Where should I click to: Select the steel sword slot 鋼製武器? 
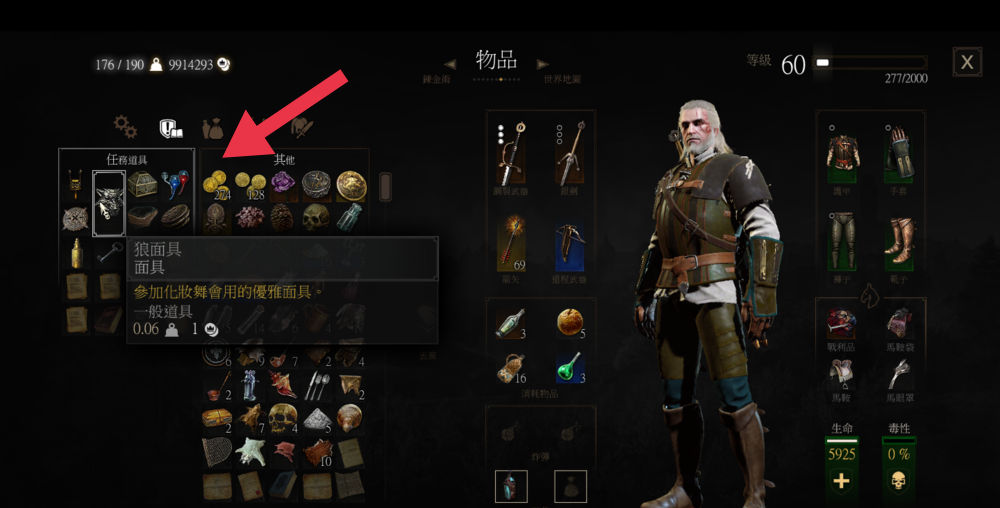(x=511, y=154)
